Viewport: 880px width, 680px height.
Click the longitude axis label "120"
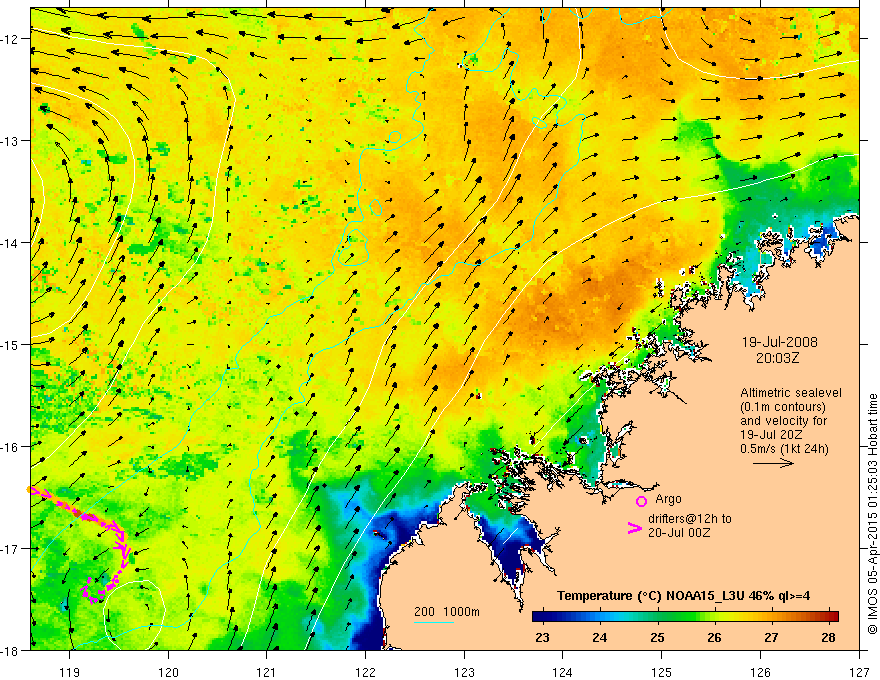tap(168, 672)
